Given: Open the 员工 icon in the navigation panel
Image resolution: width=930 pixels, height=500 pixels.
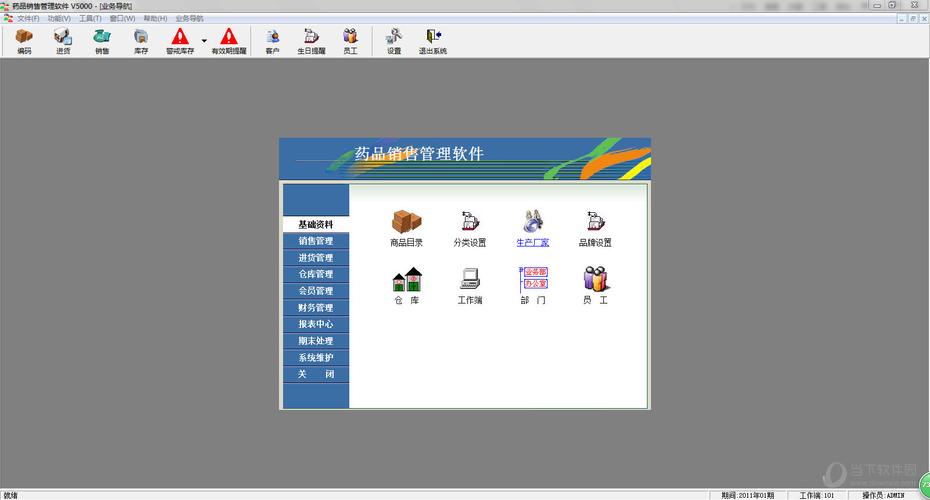Looking at the screenshot, I should (595, 286).
